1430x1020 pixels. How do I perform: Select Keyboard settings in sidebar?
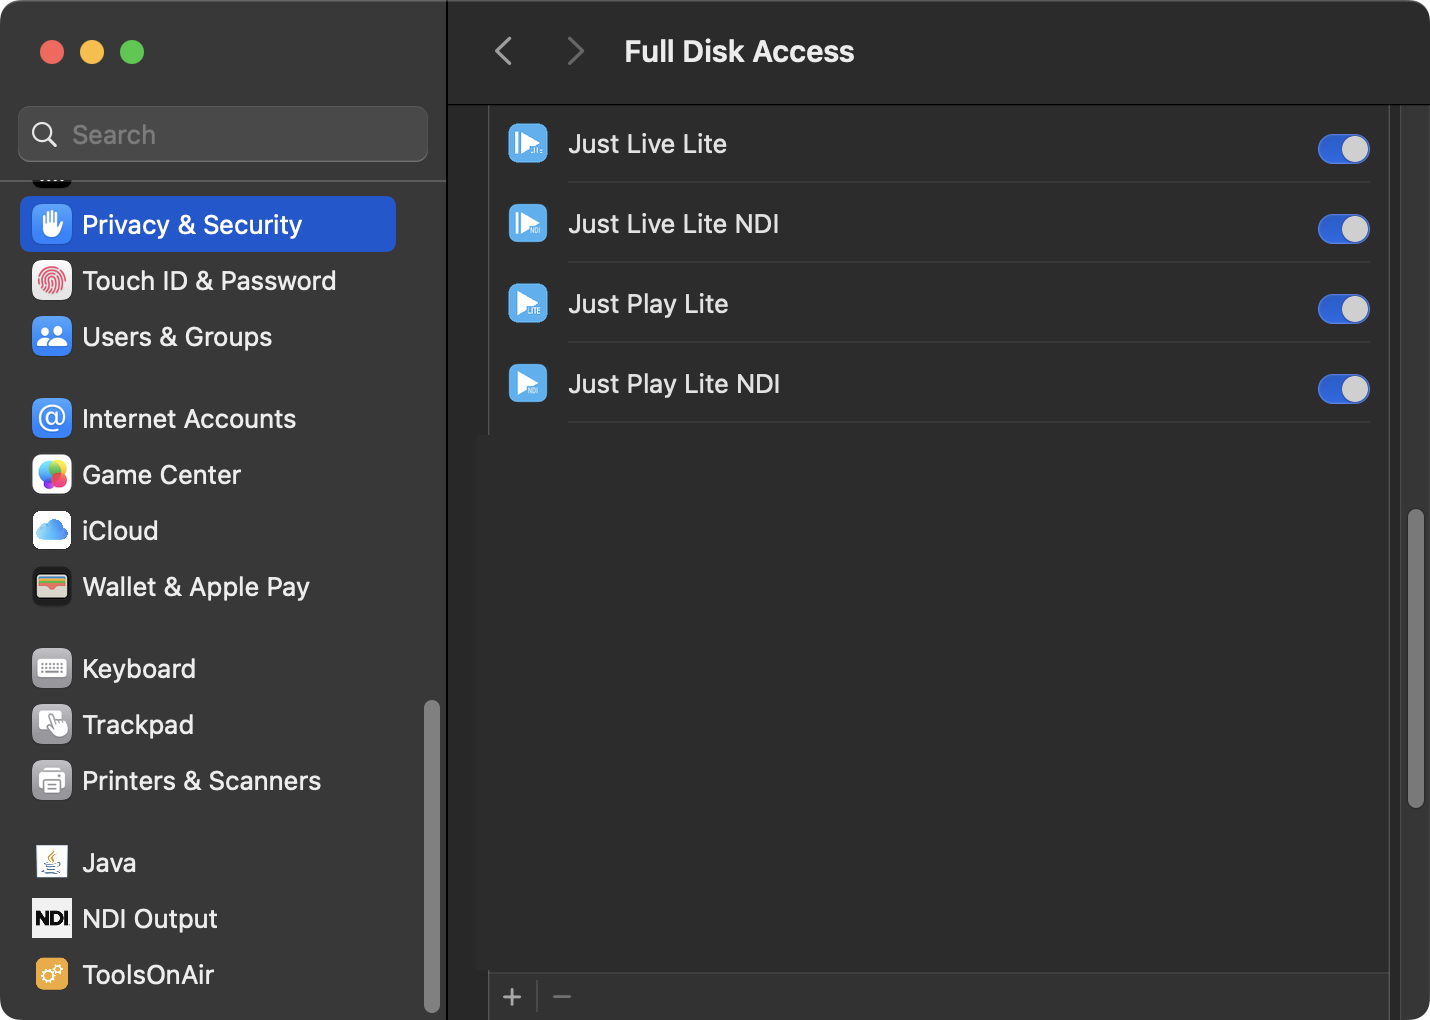(208, 668)
